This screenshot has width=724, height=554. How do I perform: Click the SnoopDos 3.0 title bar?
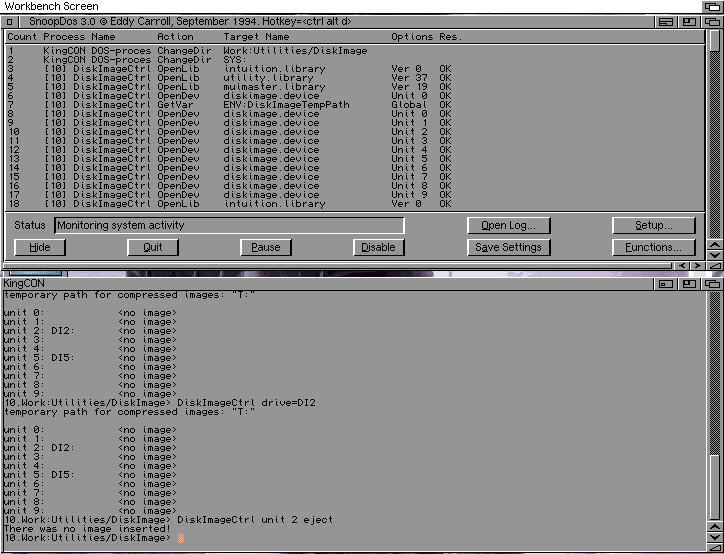tap(335, 22)
